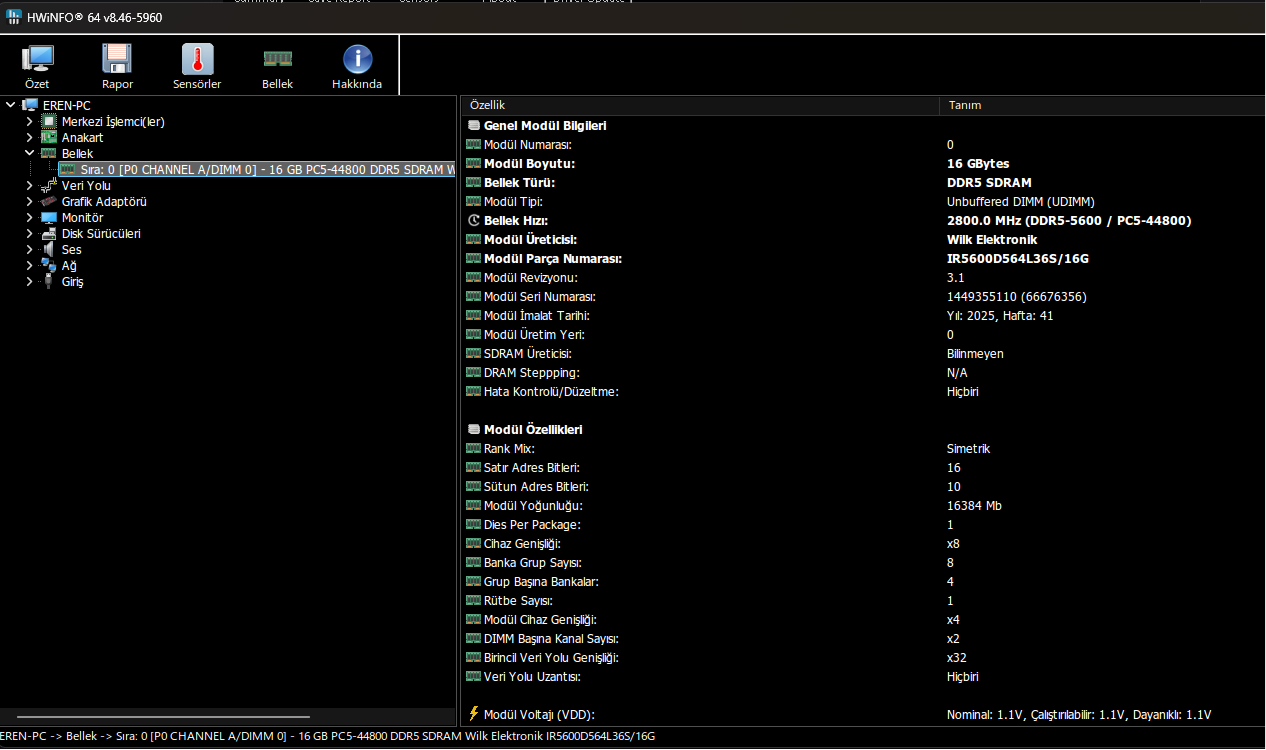Select Anakart label in the tree

[82, 137]
